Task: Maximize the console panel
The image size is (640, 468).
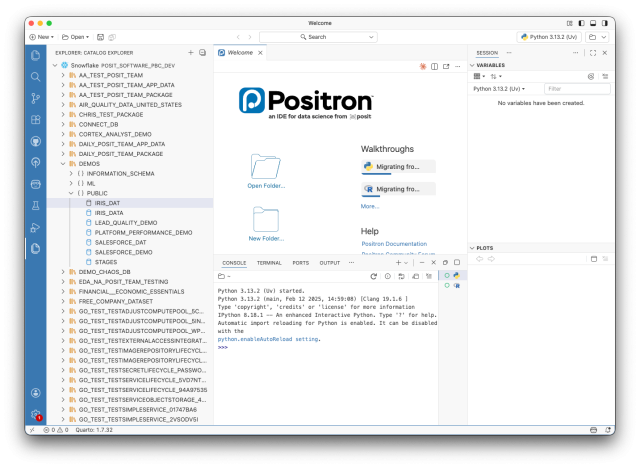Action: [457, 262]
